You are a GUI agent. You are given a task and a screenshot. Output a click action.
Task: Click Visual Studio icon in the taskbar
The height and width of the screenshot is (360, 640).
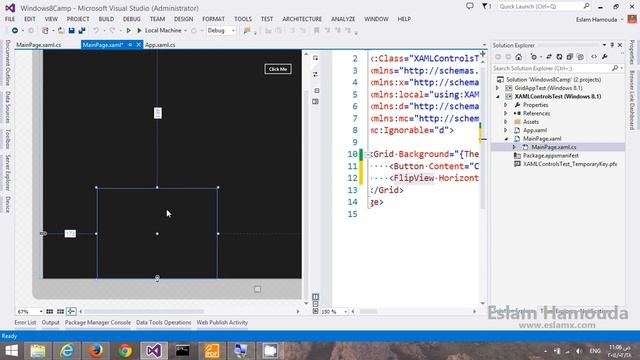pos(154,351)
